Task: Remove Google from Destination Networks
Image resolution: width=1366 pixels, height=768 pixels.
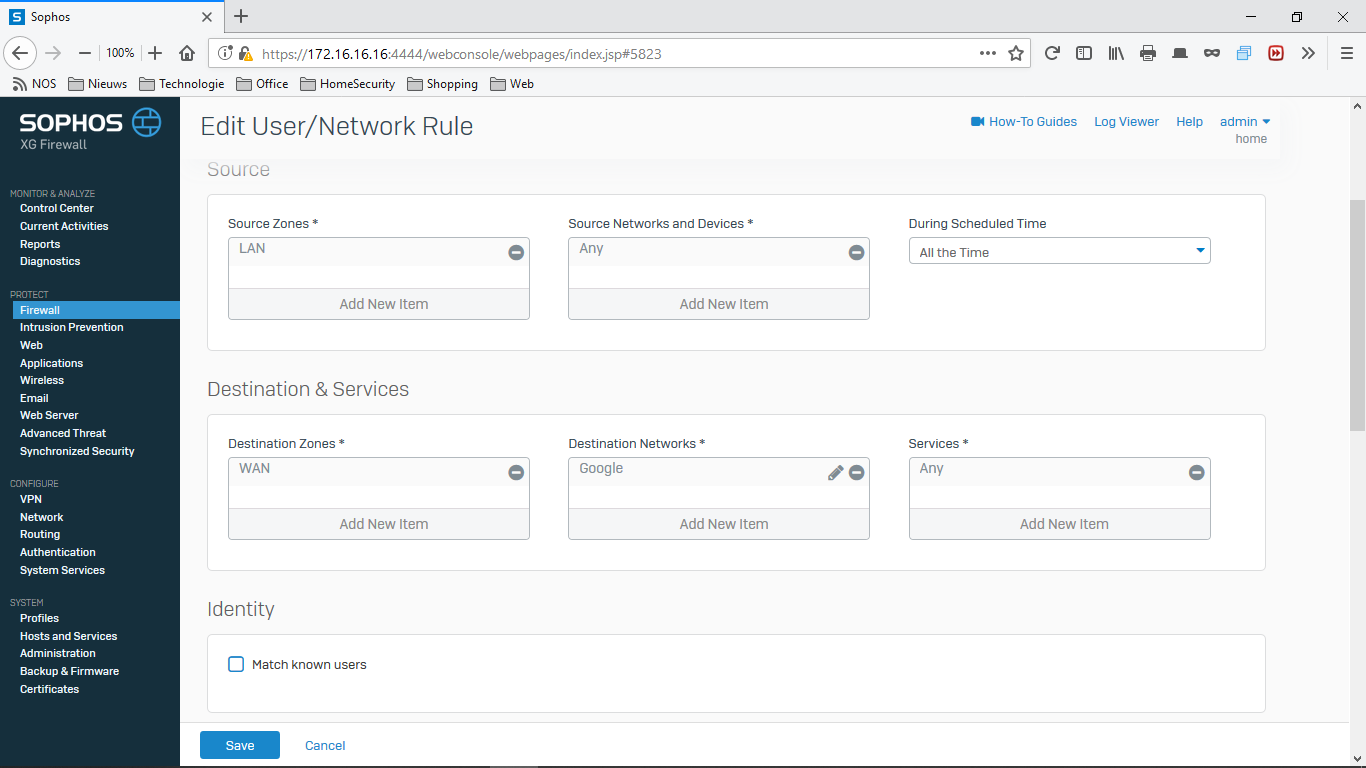Action: coord(856,473)
